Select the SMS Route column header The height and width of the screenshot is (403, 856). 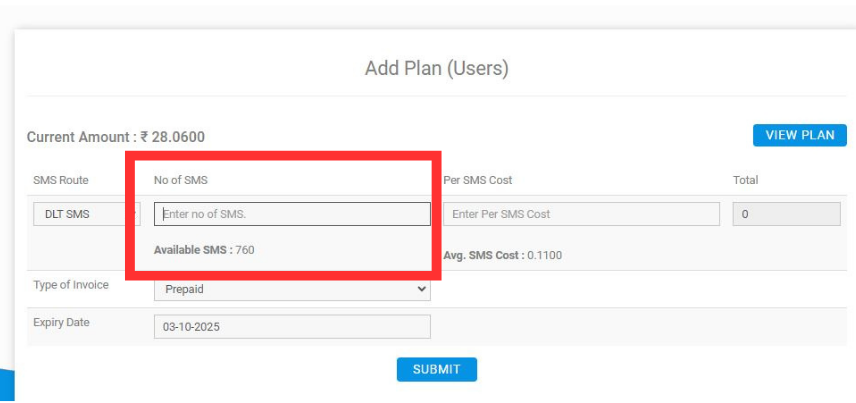pyautogui.click(x=61, y=180)
